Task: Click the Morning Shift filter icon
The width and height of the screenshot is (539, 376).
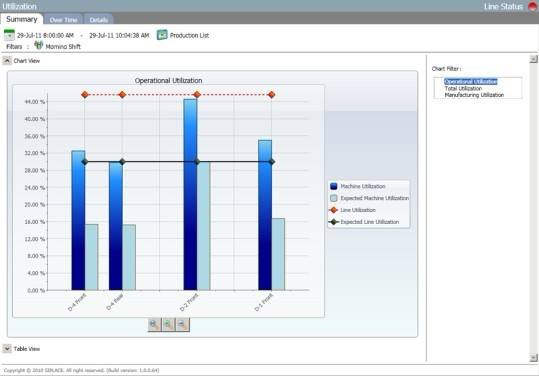Action: click(38, 45)
